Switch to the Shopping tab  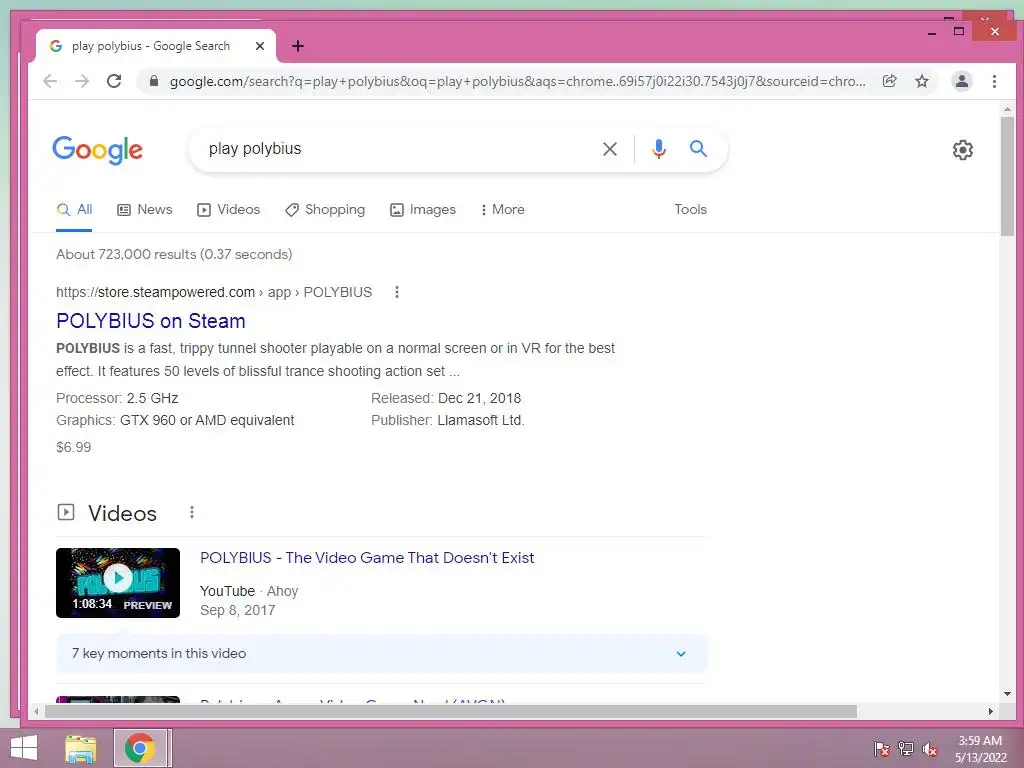[x=325, y=210]
